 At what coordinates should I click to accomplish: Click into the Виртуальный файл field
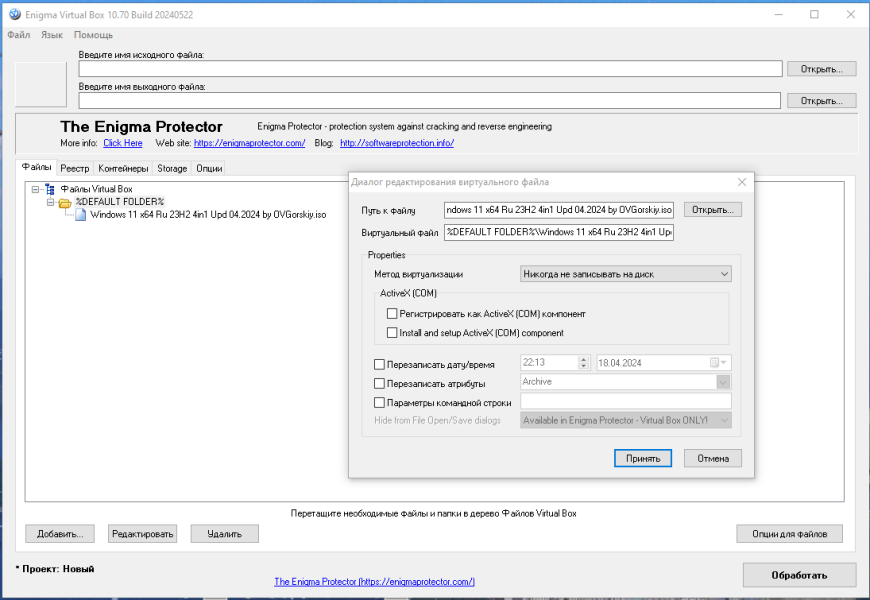click(559, 232)
